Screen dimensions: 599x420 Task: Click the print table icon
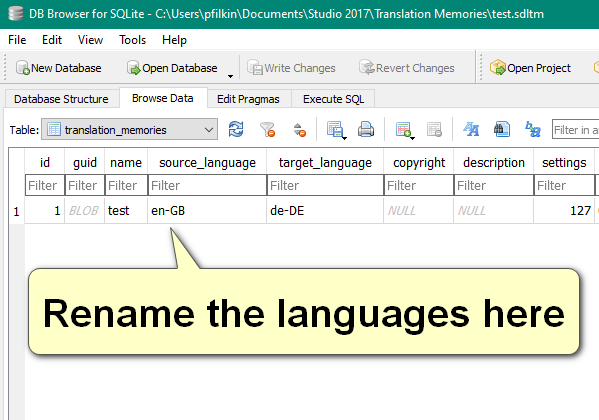pos(366,129)
